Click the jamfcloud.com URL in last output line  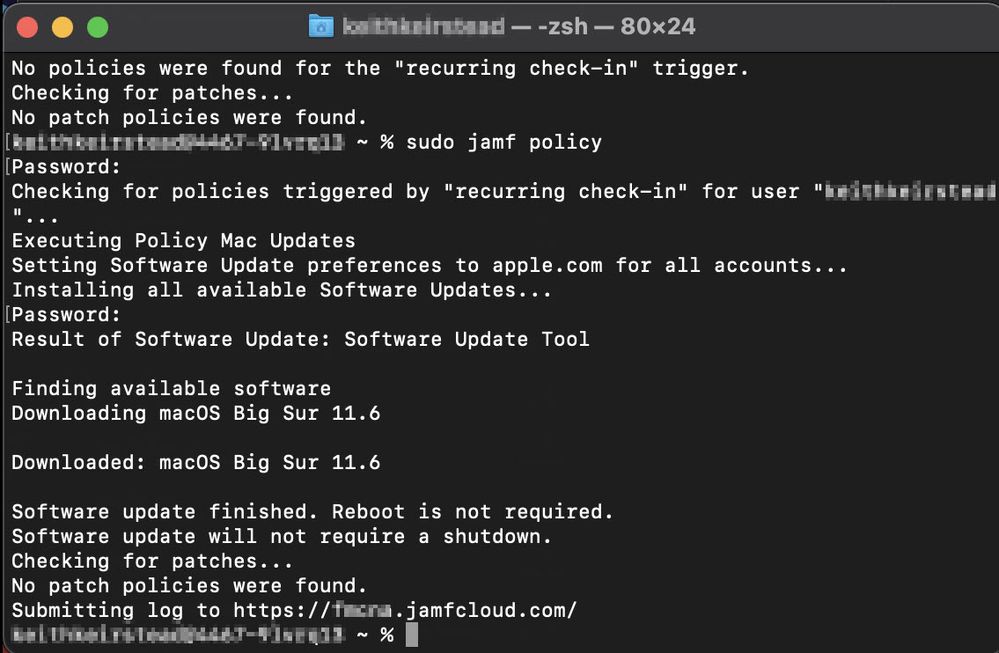pos(405,610)
